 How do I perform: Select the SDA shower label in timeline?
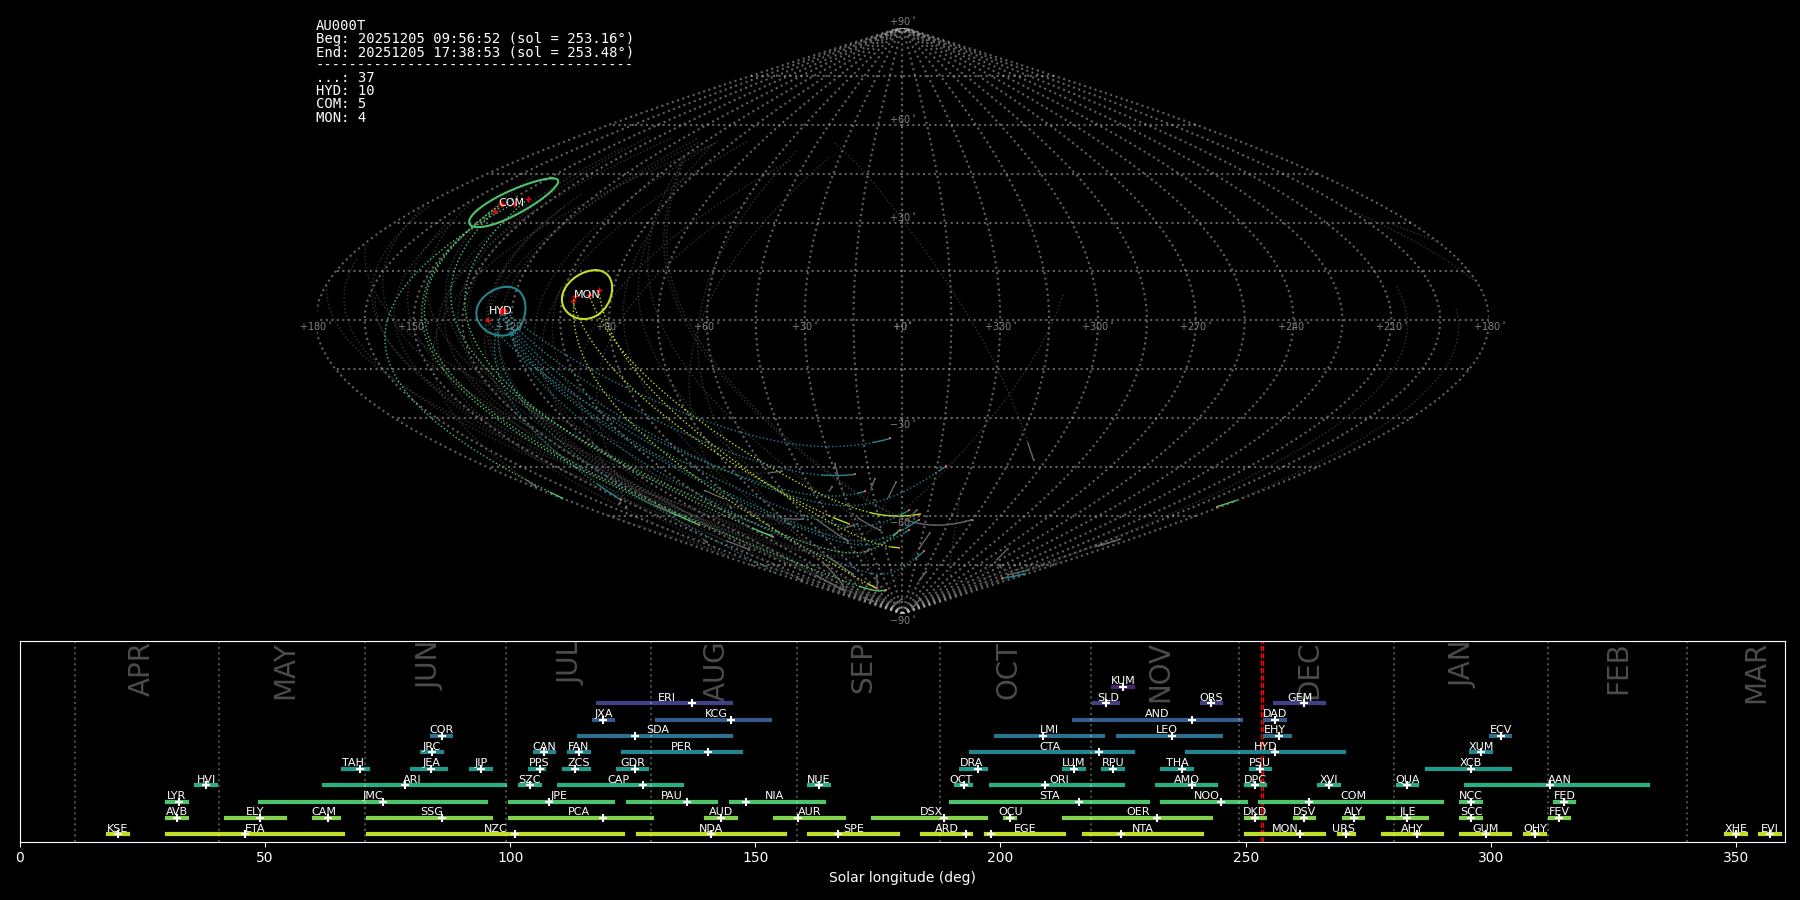coord(658,730)
